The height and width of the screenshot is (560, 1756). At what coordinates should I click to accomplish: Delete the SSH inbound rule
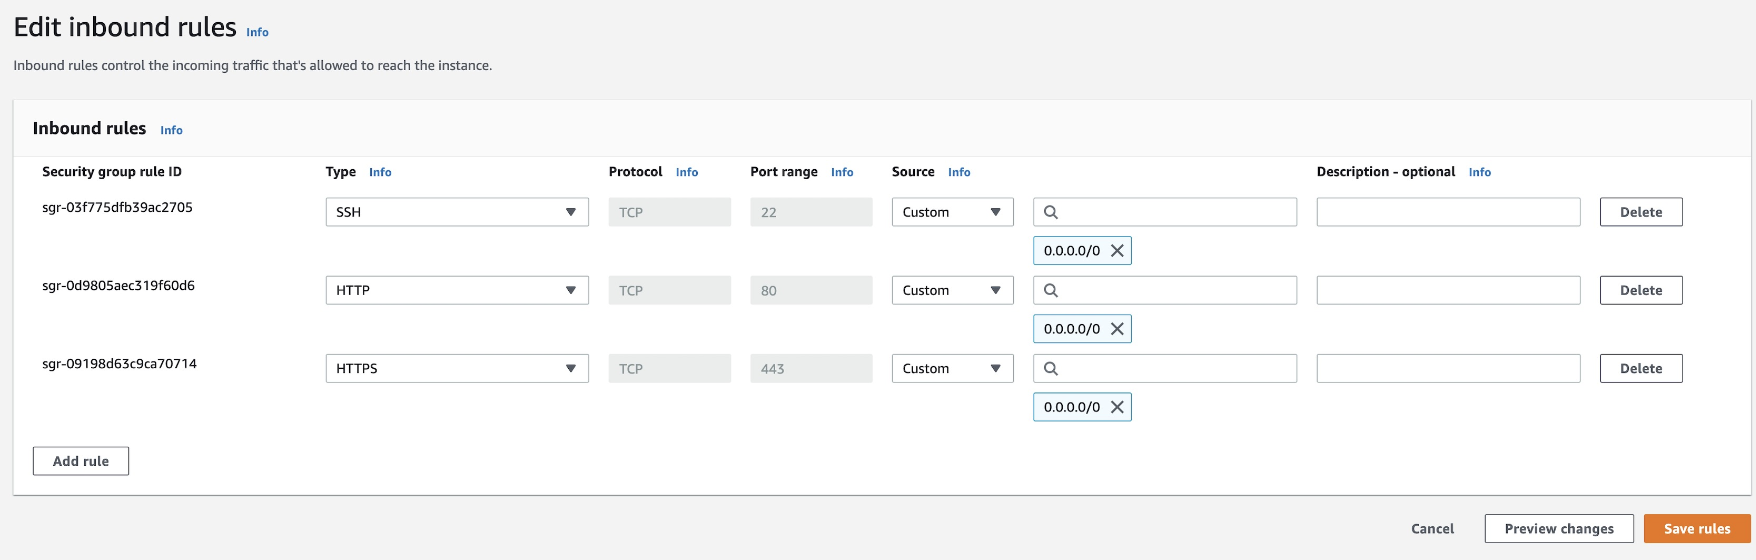(x=1640, y=212)
